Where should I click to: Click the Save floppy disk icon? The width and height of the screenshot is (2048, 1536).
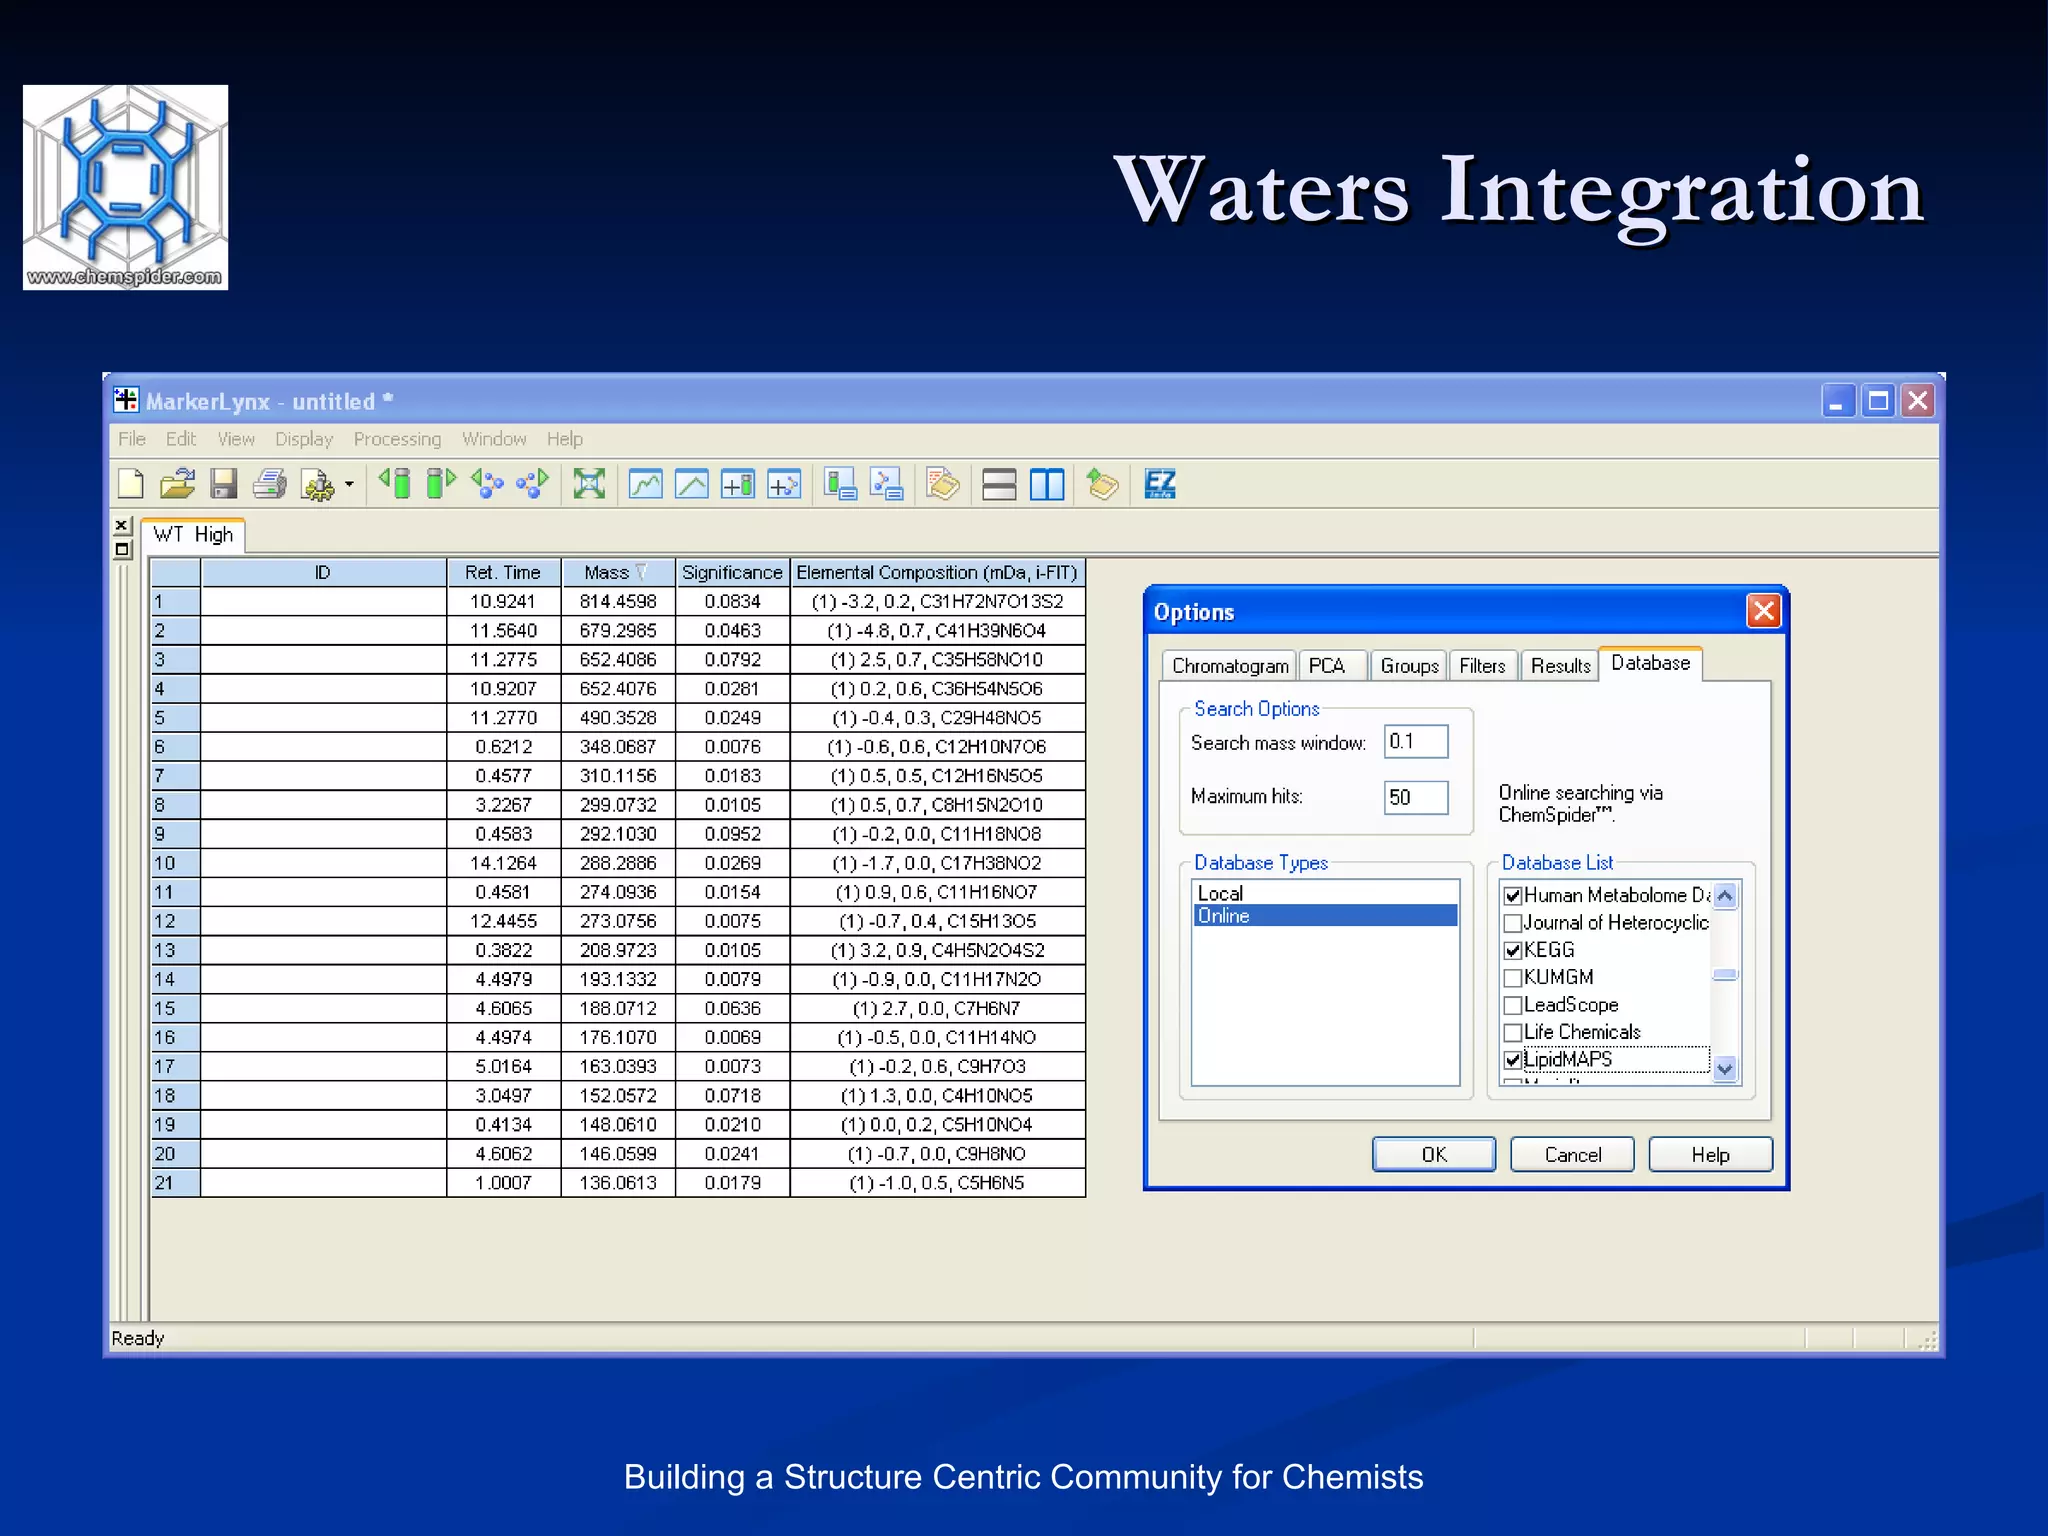[224, 485]
